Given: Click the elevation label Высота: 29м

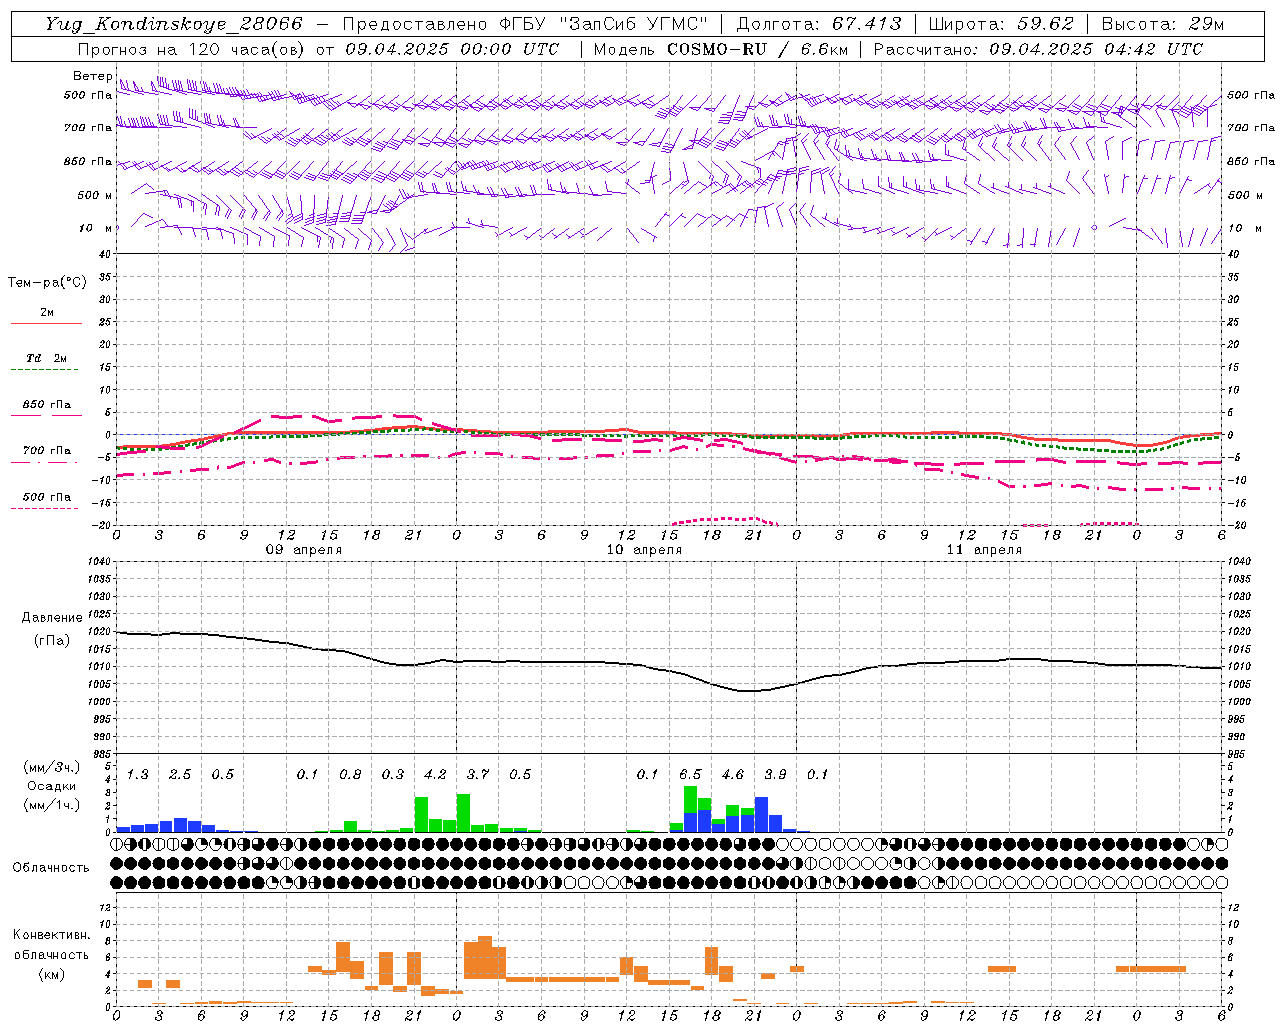Looking at the screenshot, I should [x=1162, y=24].
